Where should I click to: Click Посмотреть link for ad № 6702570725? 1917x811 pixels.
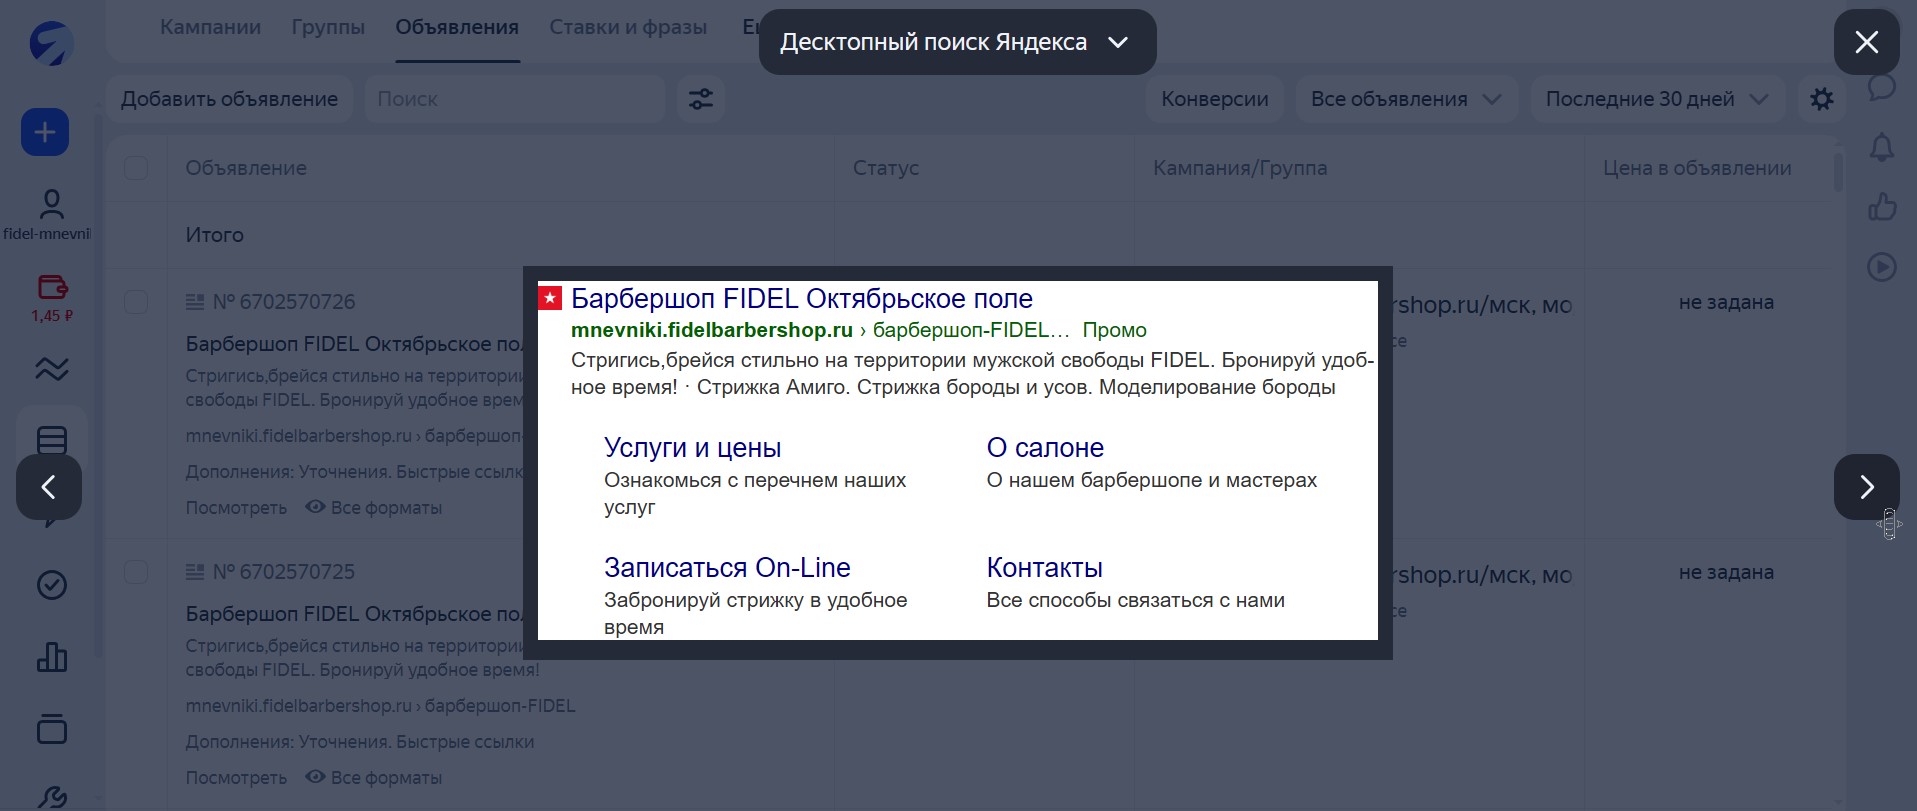[236, 778]
